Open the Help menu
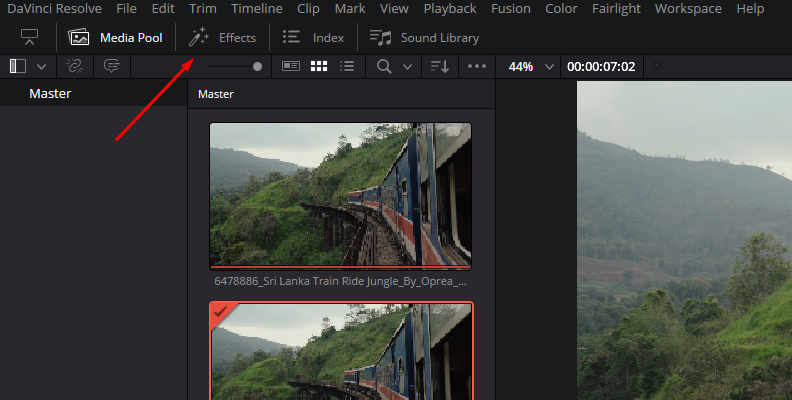Screen dimensions: 792x400 click(750, 9)
